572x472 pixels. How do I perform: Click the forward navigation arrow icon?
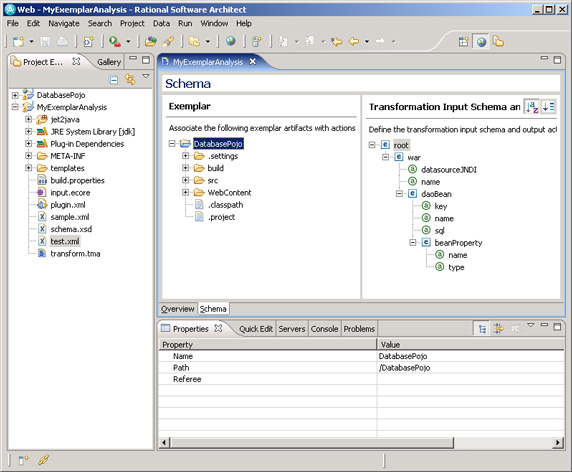[380, 41]
